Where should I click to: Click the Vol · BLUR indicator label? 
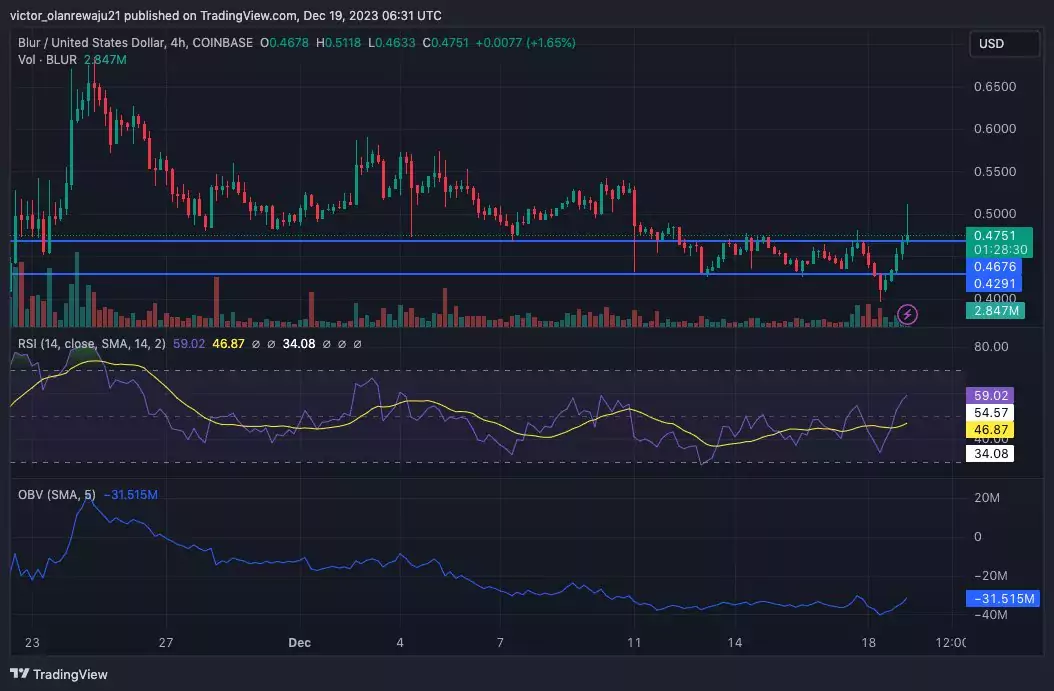[x=47, y=60]
